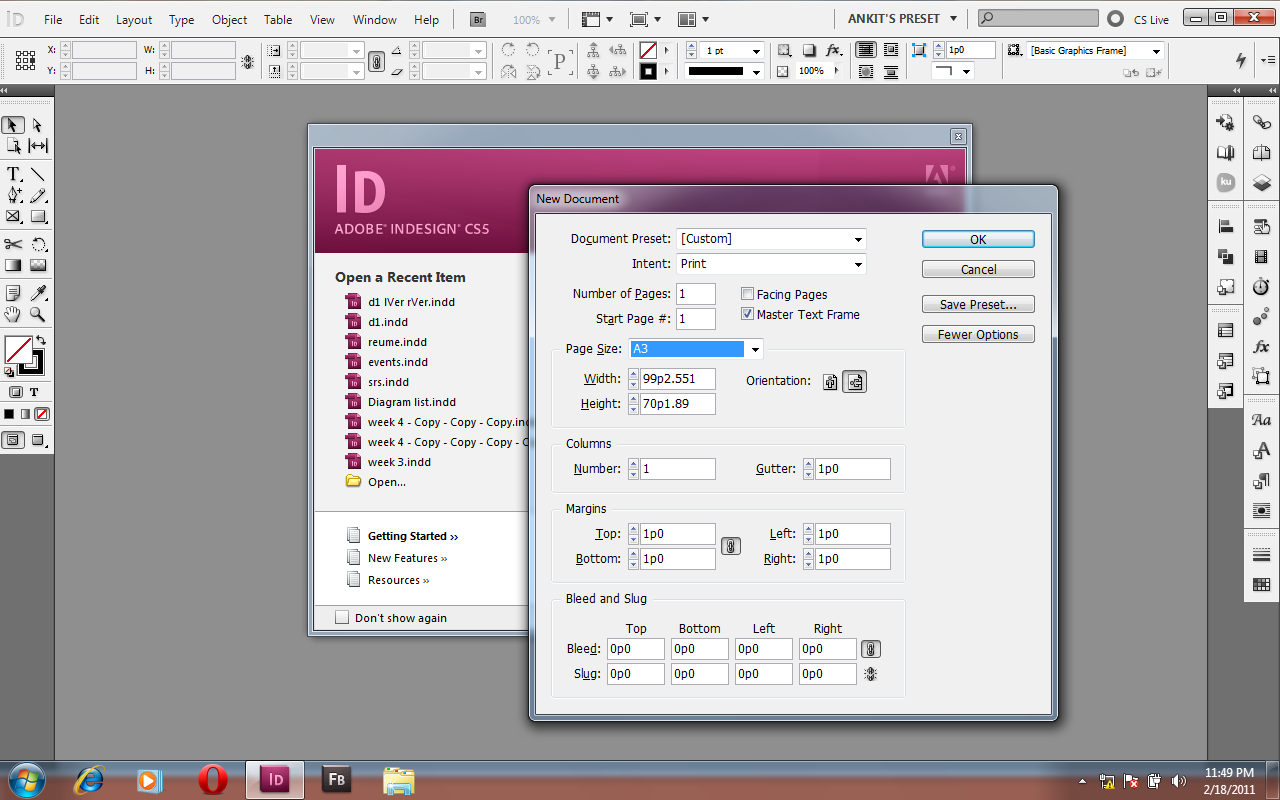Open the Table menu
The width and height of the screenshot is (1280, 800).
(278, 20)
